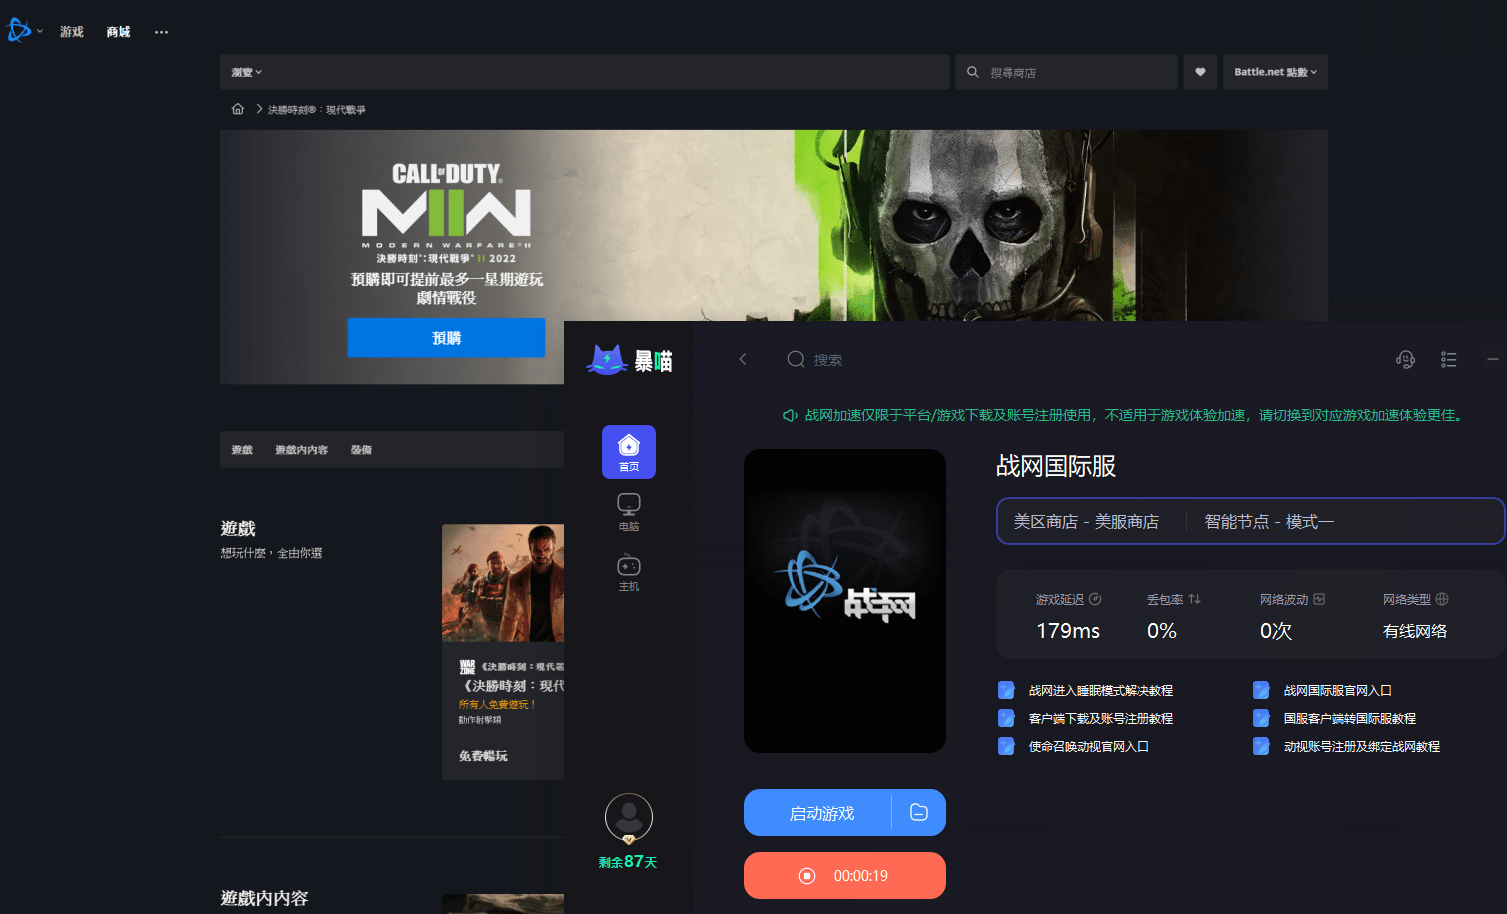1507x914 pixels.
Task: Open the 美区商店 - 美服商店 region selector
Action: 1086,522
